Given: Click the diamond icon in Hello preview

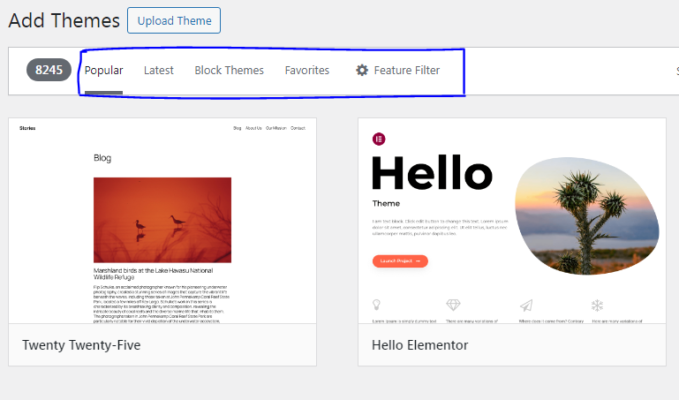Looking at the screenshot, I should coord(453,305).
